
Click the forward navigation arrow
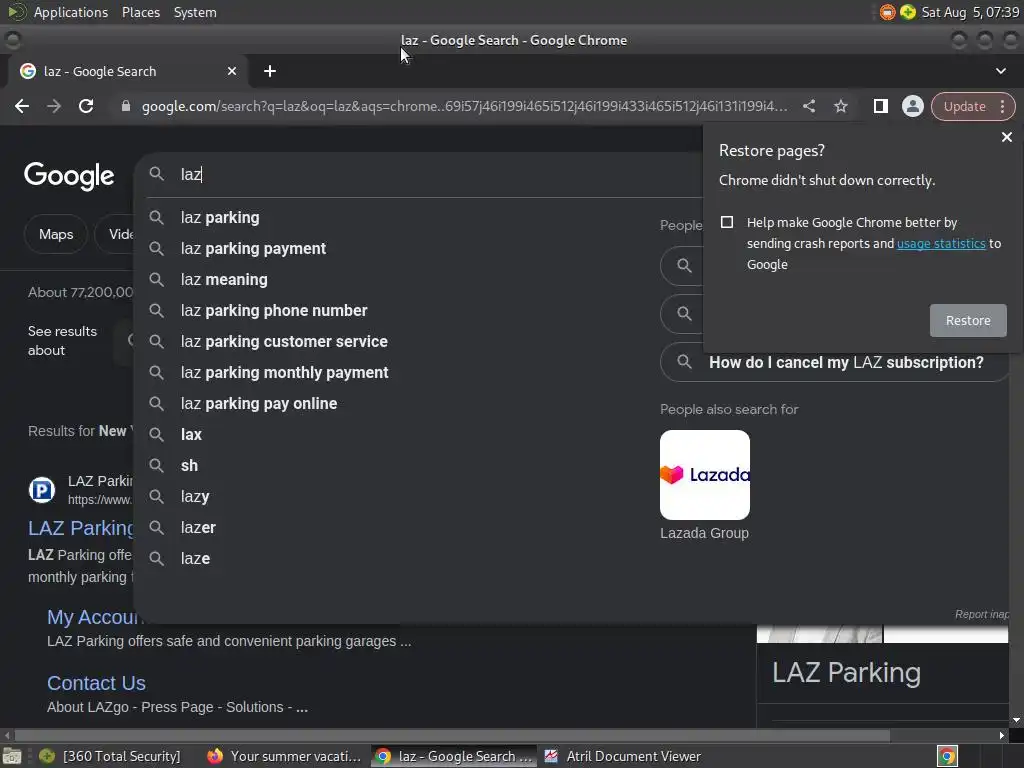54,106
